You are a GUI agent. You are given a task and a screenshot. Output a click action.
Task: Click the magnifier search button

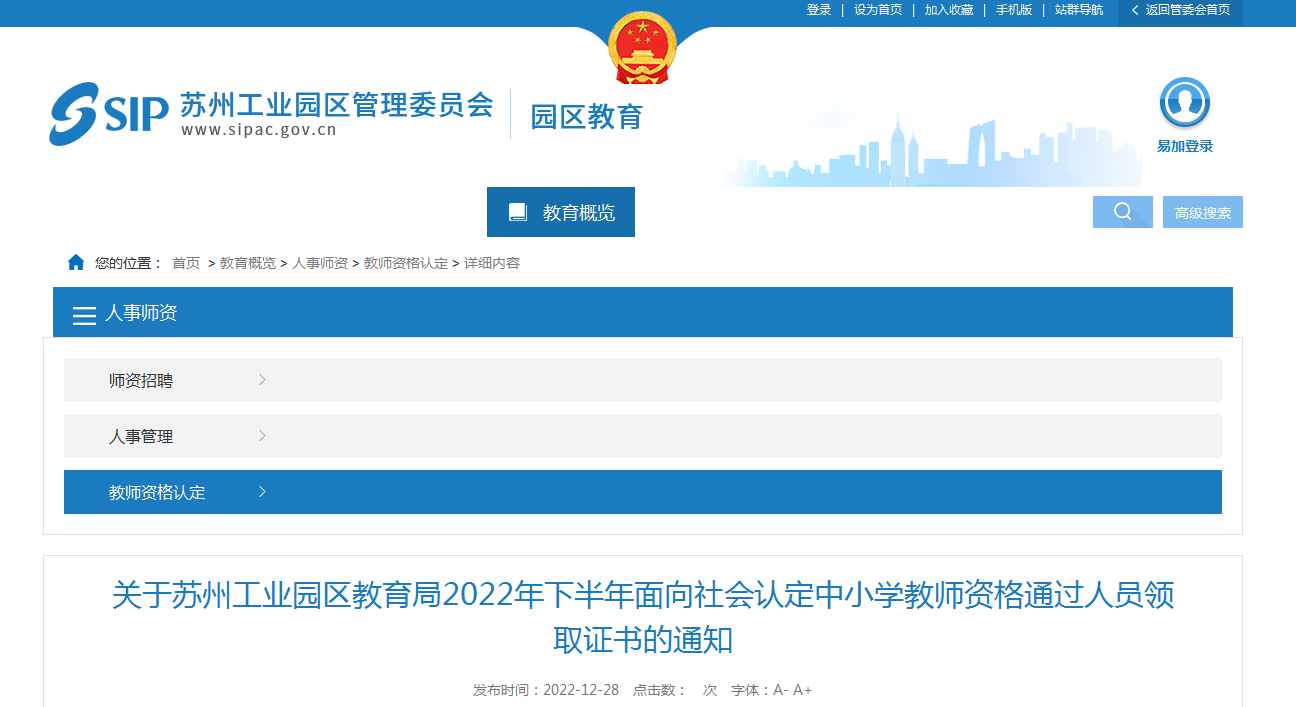pos(1123,212)
